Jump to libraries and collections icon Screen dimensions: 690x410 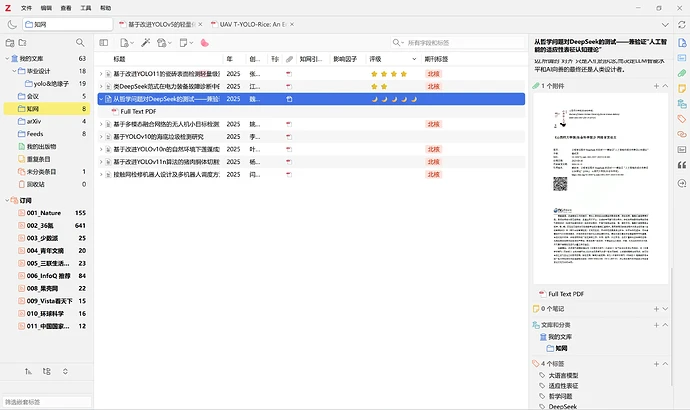(x=682, y=104)
